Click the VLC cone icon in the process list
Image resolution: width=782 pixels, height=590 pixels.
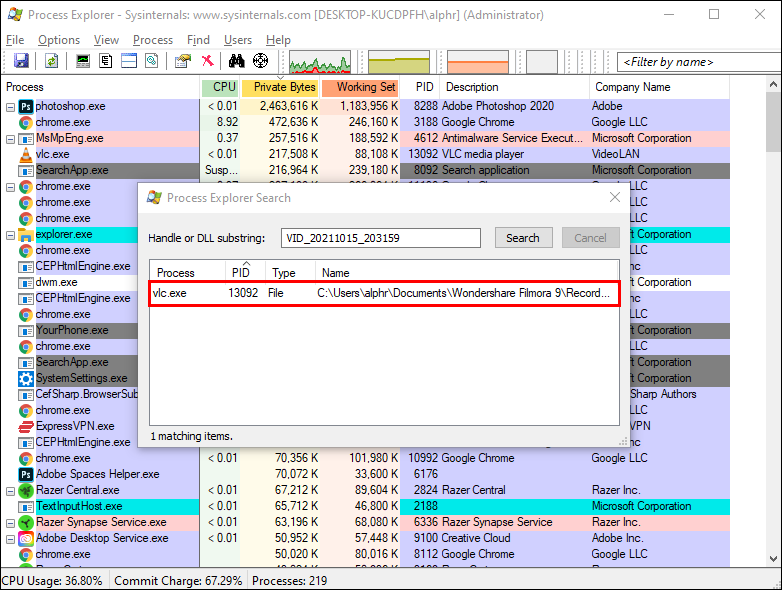click(26, 154)
